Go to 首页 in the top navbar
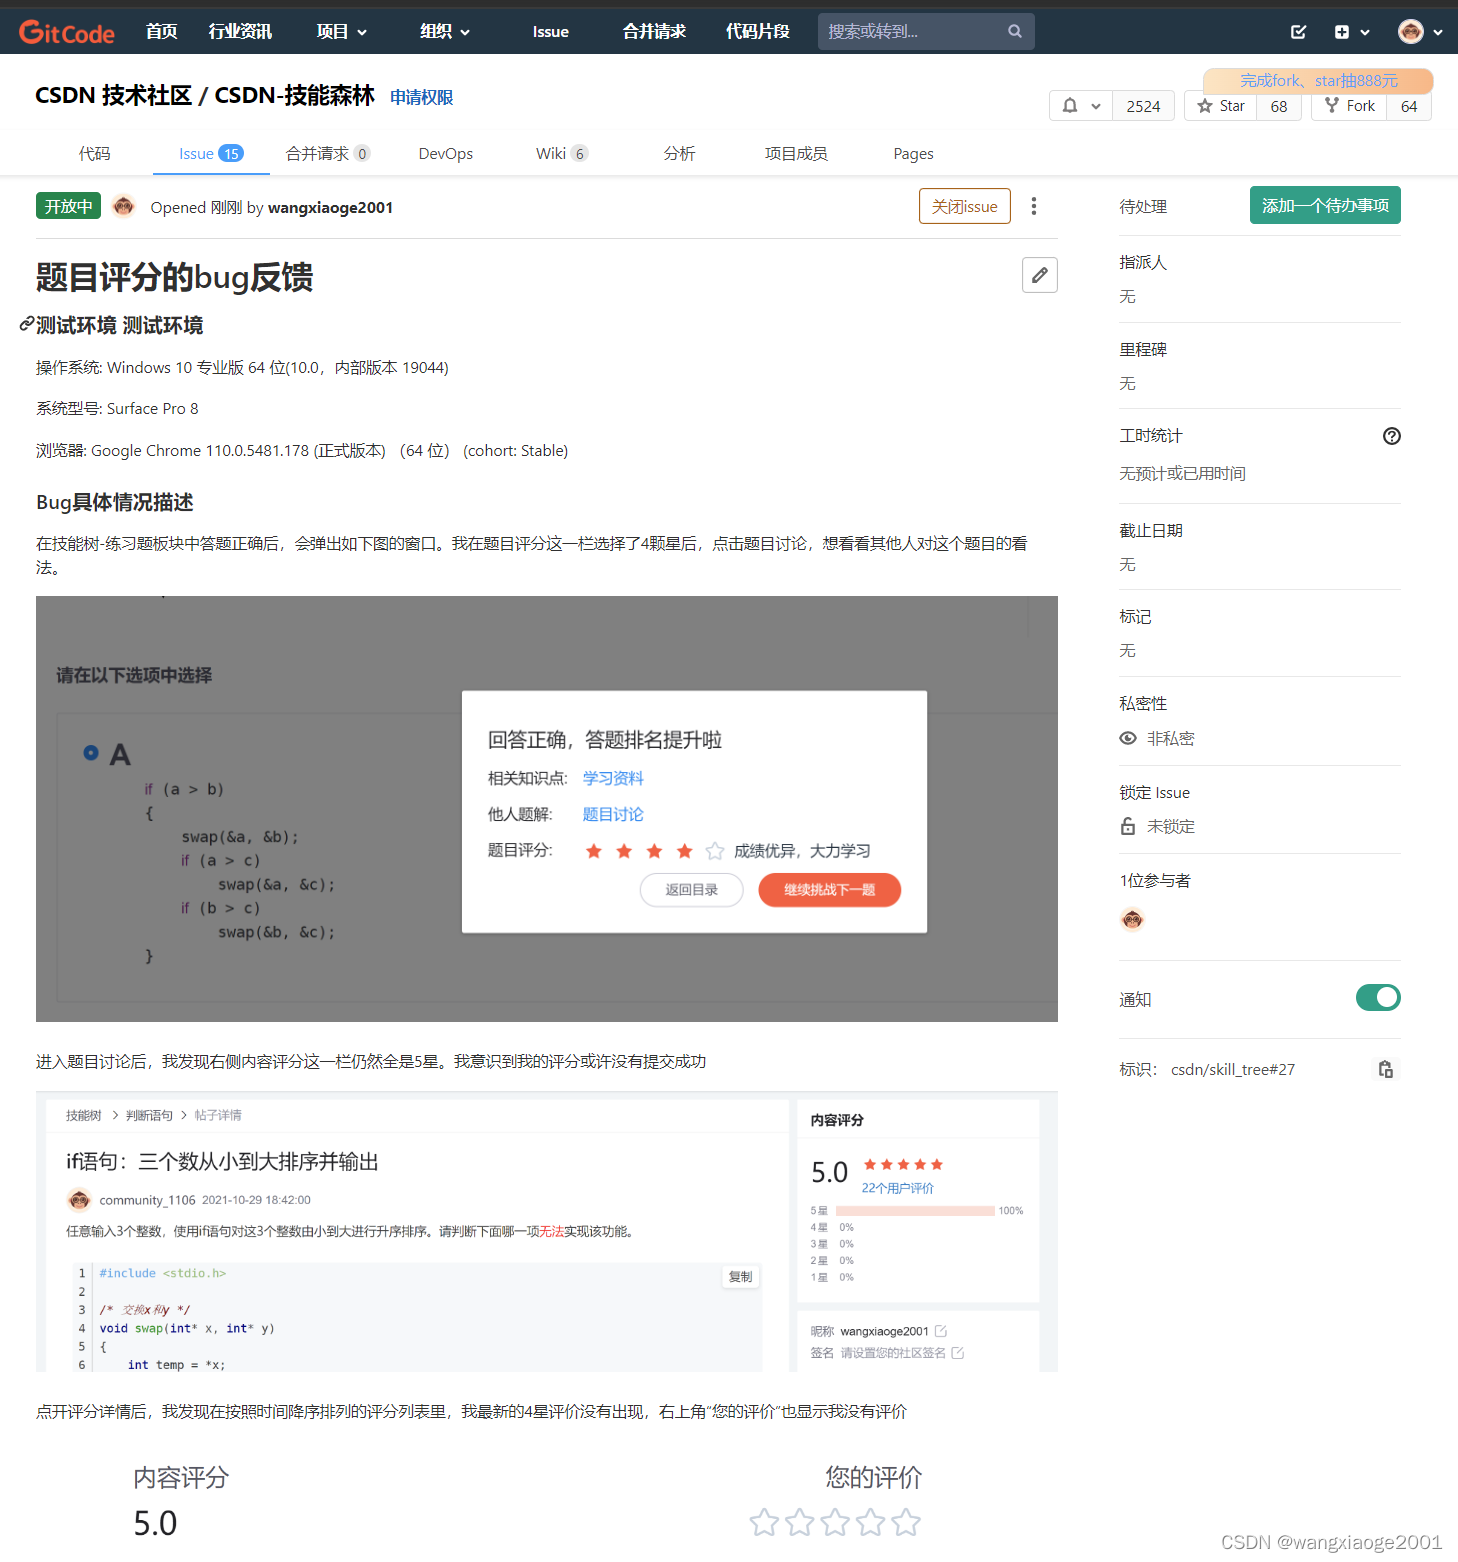Image resolution: width=1458 pixels, height=1562 pixels. 161,32
